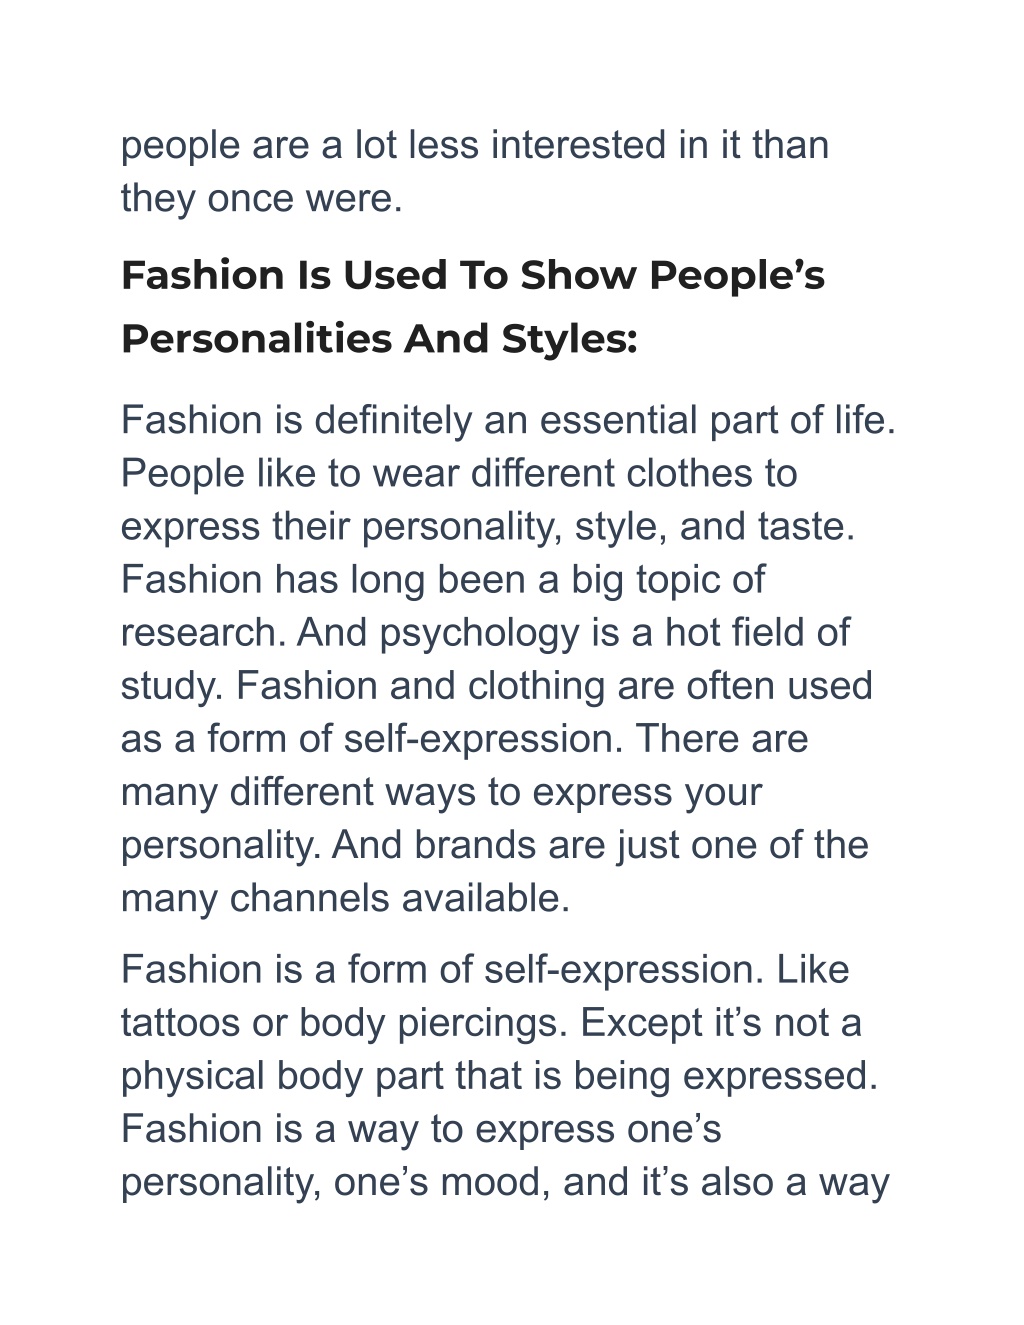Click the heading 'Fashion Is Used To Show People's'
The image size is (1024, 1325).
[x=473, y=275]
